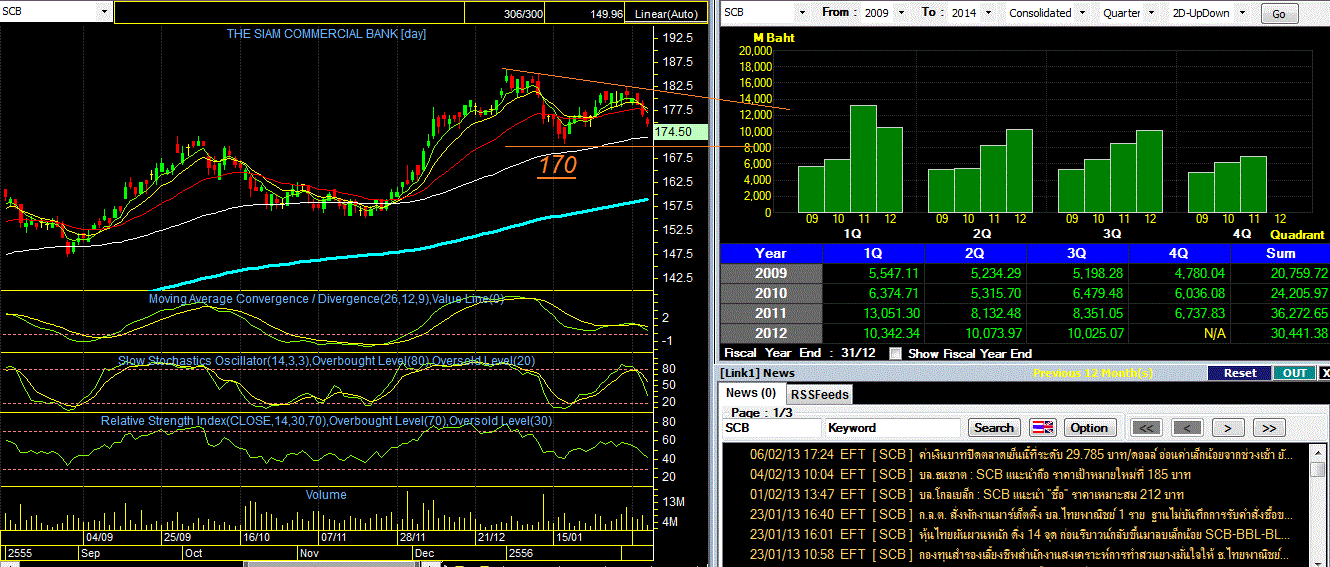Go to the last news page with >>
This screenshot has width=1330, height=567.
(x=1268, y=427)
